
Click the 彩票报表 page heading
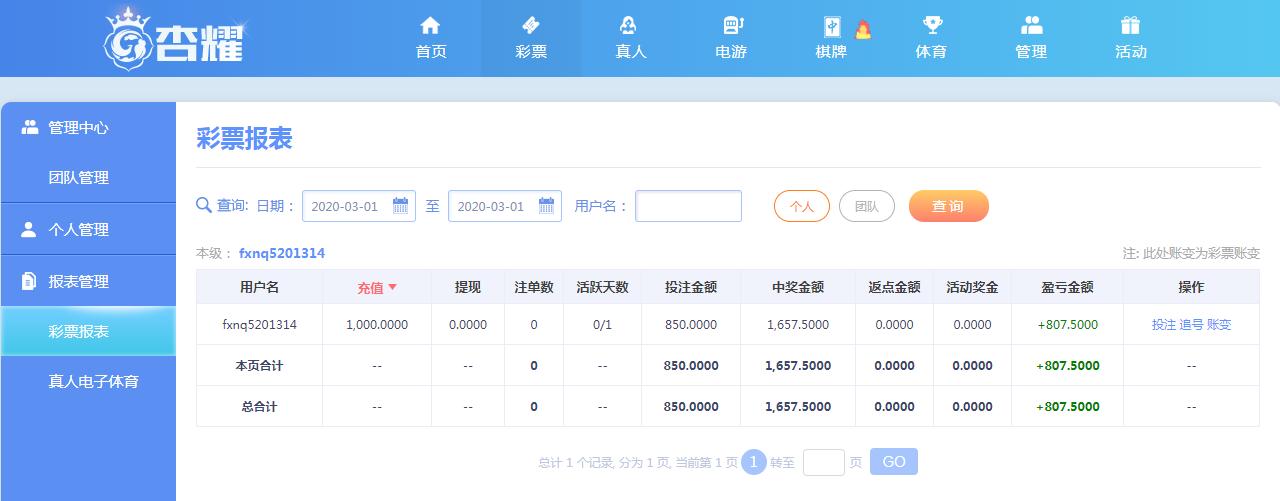click(244, 139)
